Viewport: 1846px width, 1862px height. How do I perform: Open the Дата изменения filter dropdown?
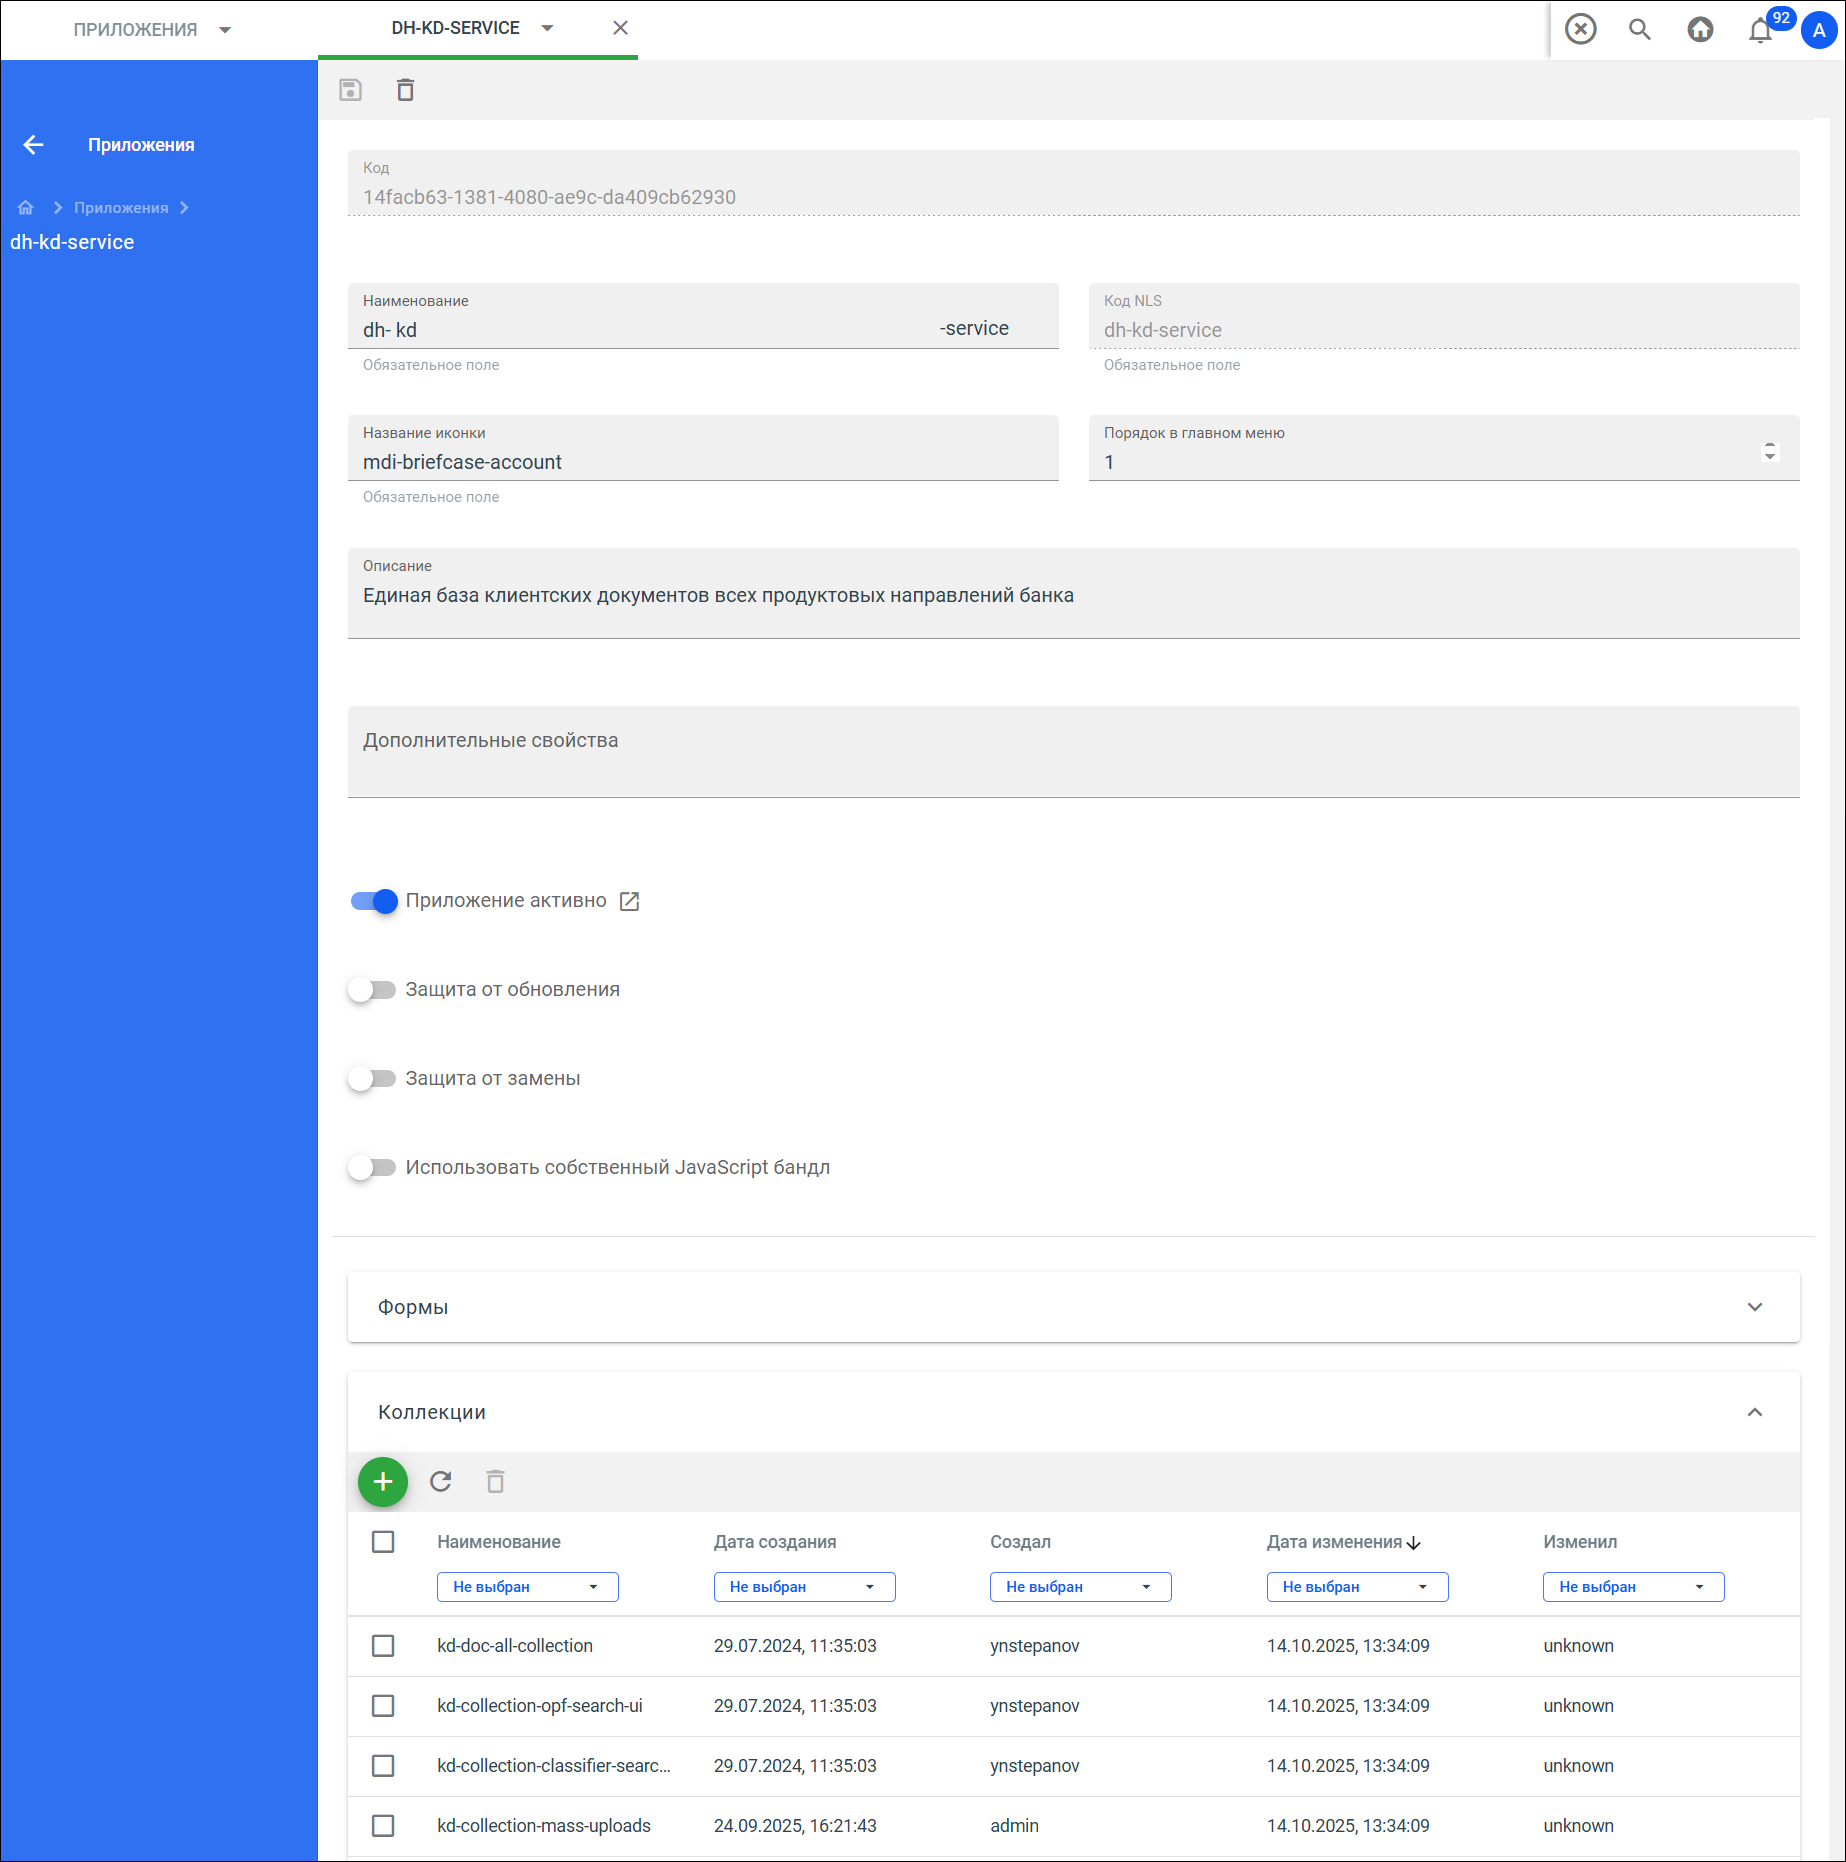tap(1357, 1587)
